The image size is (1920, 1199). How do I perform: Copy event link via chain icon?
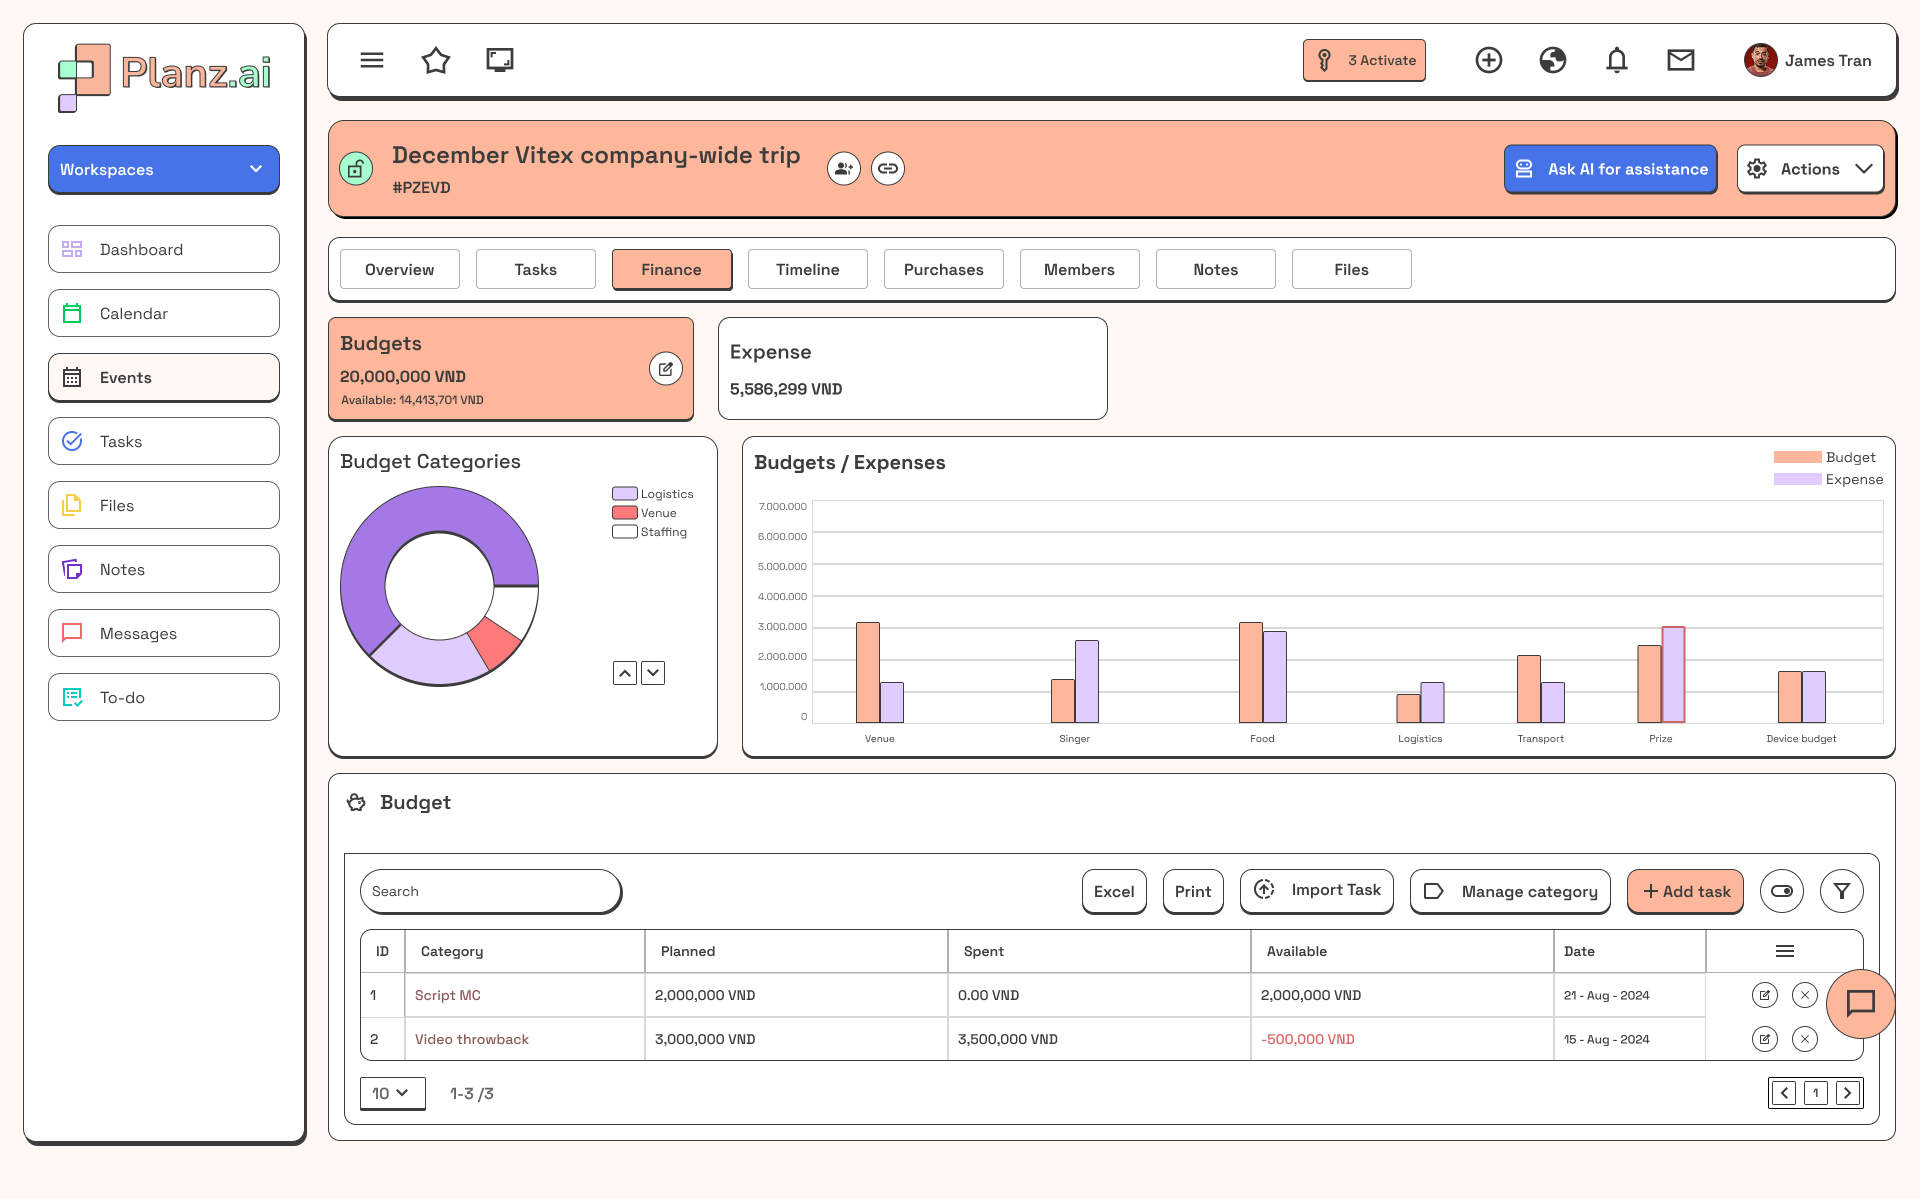[888, 169]
